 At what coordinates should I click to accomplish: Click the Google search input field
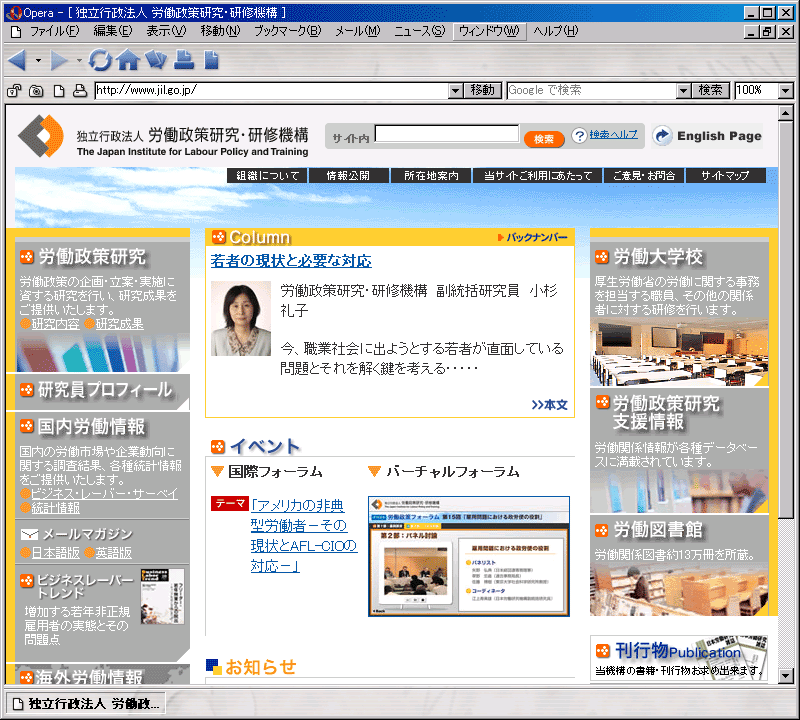[592, 91]
